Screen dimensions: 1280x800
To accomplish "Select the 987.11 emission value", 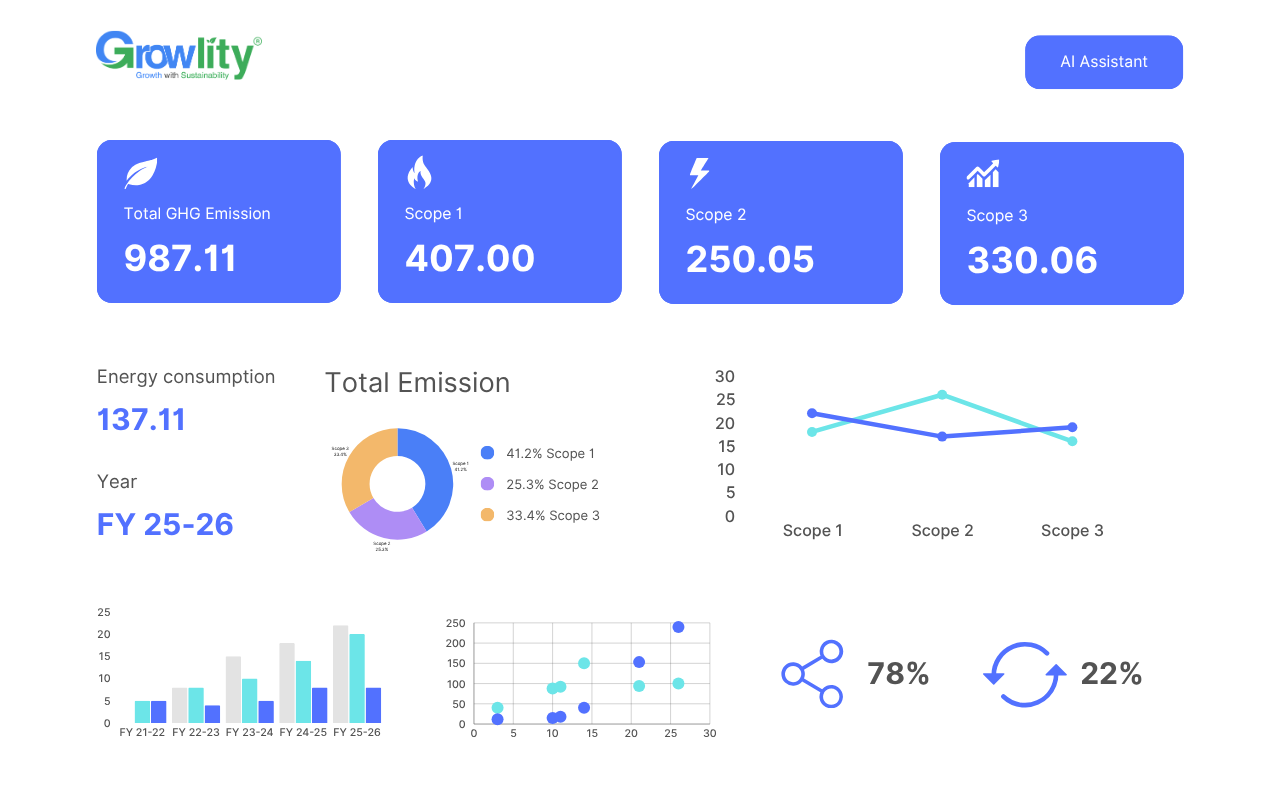I will [x=180, y=258].
